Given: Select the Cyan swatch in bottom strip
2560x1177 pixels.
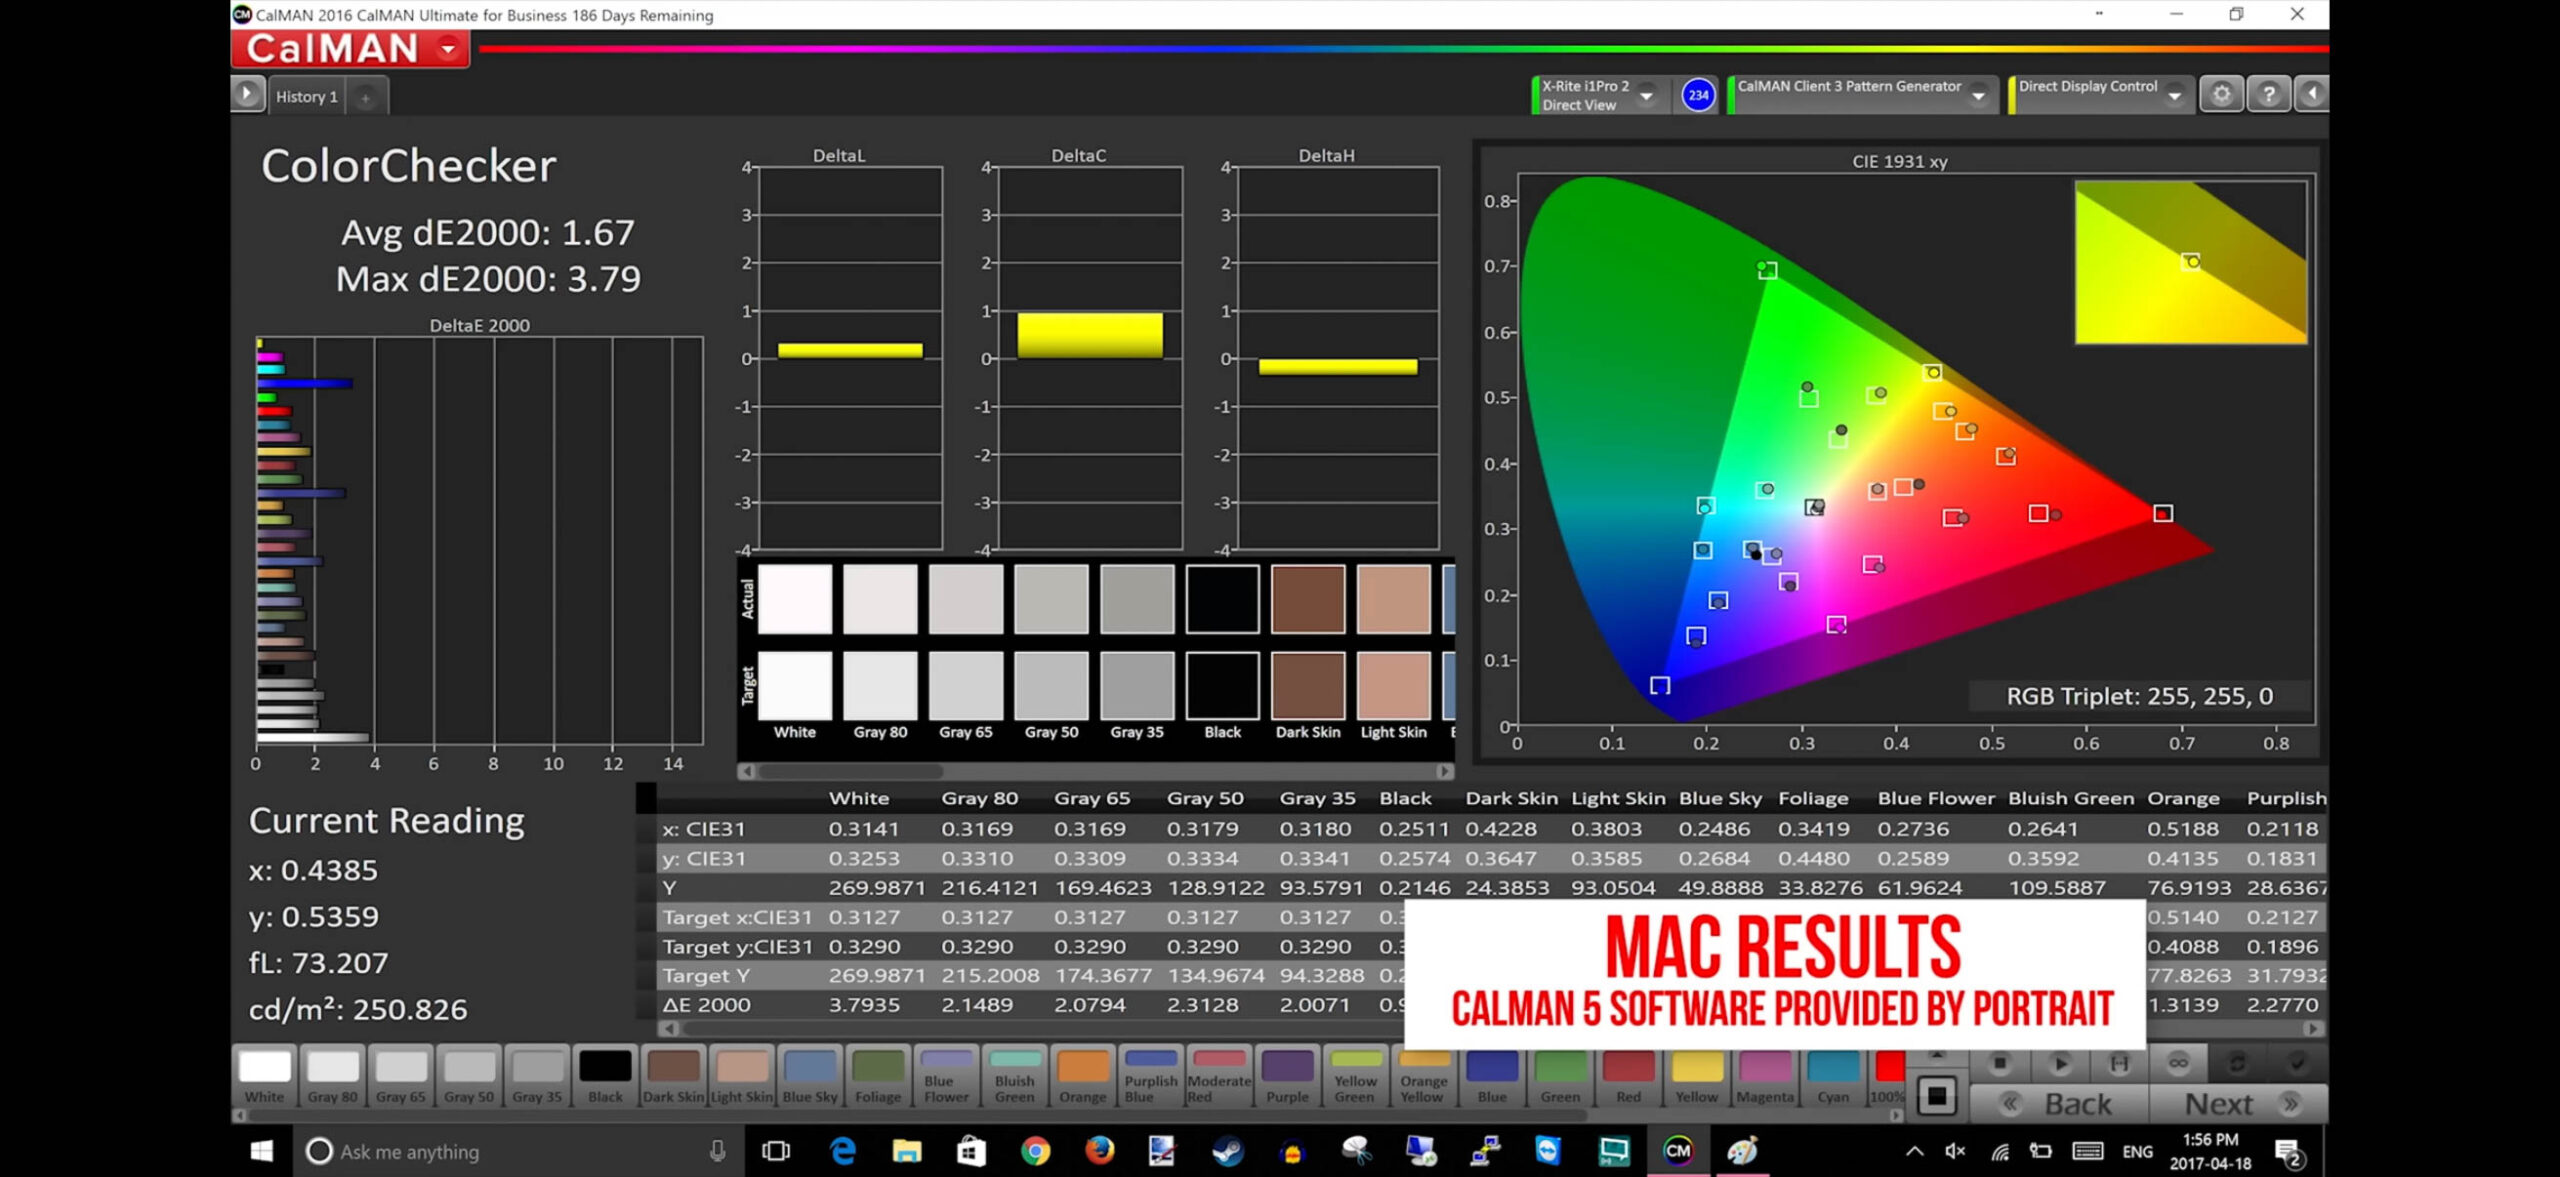Looking at the screenshot, I should 1833,1076.
